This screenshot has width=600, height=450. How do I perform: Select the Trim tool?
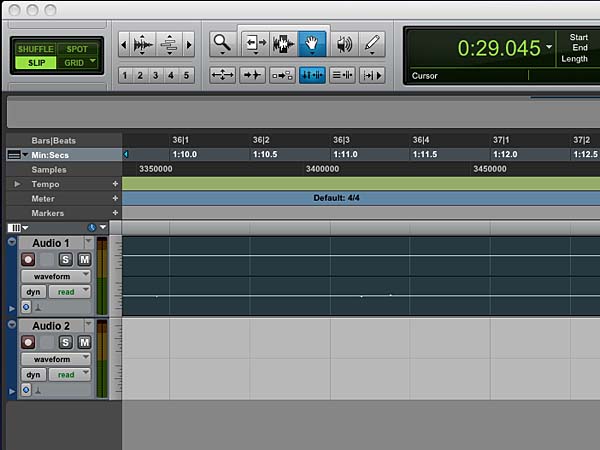[254, 44]
